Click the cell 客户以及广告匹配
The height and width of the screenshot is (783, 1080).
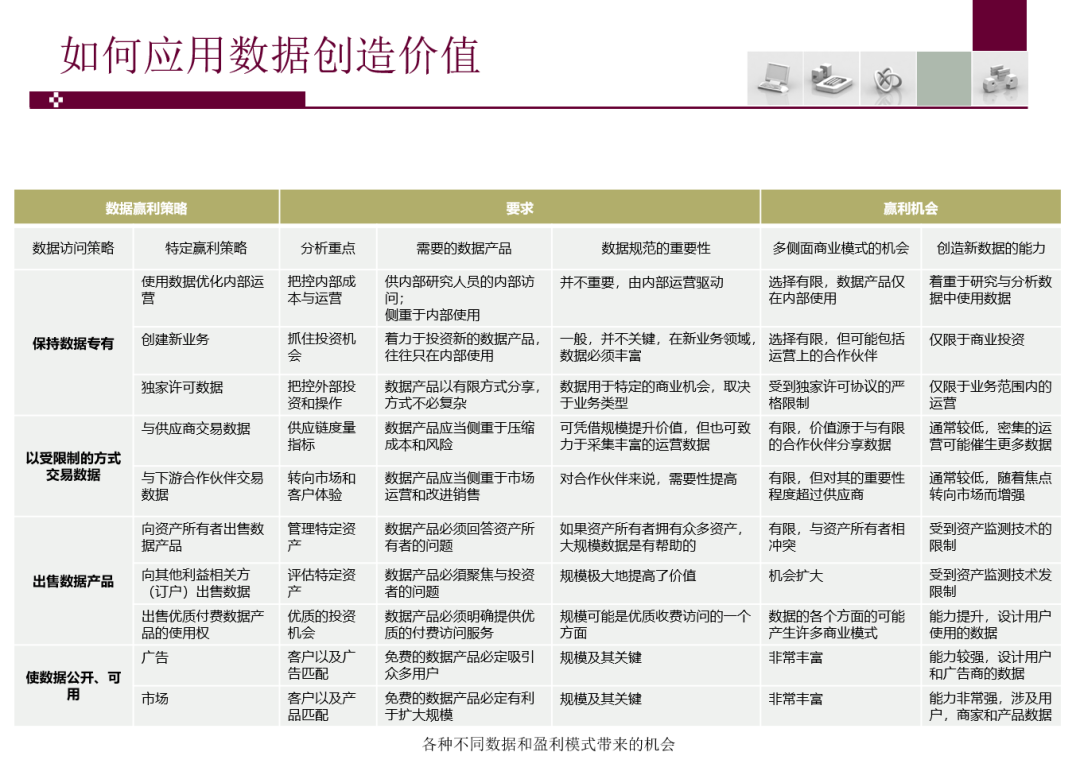328,665
